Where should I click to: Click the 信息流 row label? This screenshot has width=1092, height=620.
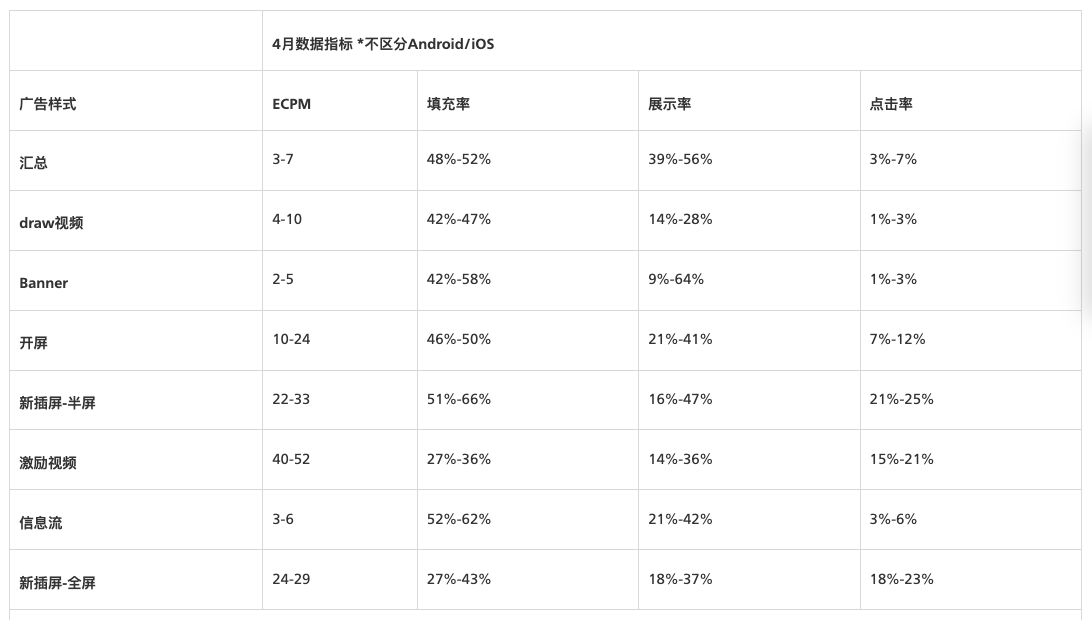click(x=40, y=522)
